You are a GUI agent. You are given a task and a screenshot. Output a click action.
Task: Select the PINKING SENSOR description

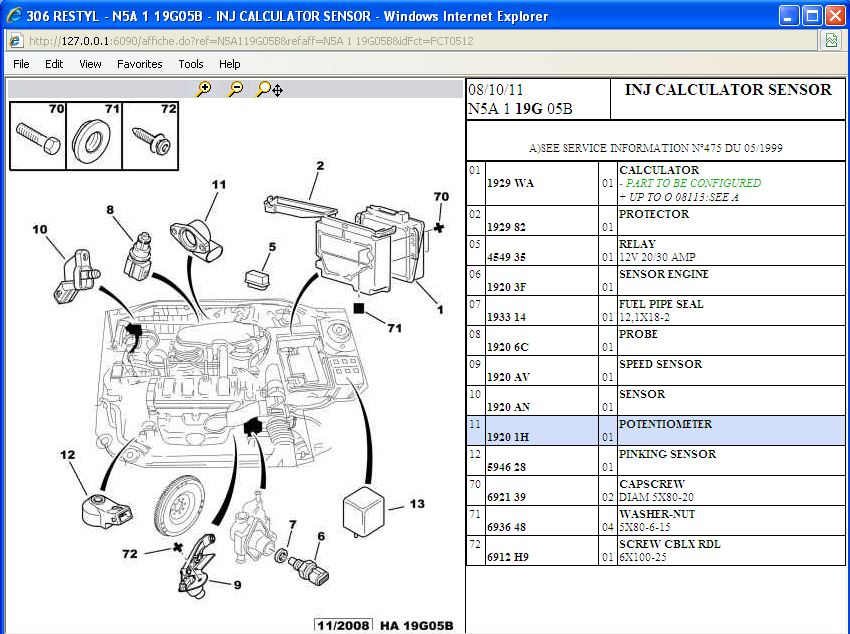point(667,454)
